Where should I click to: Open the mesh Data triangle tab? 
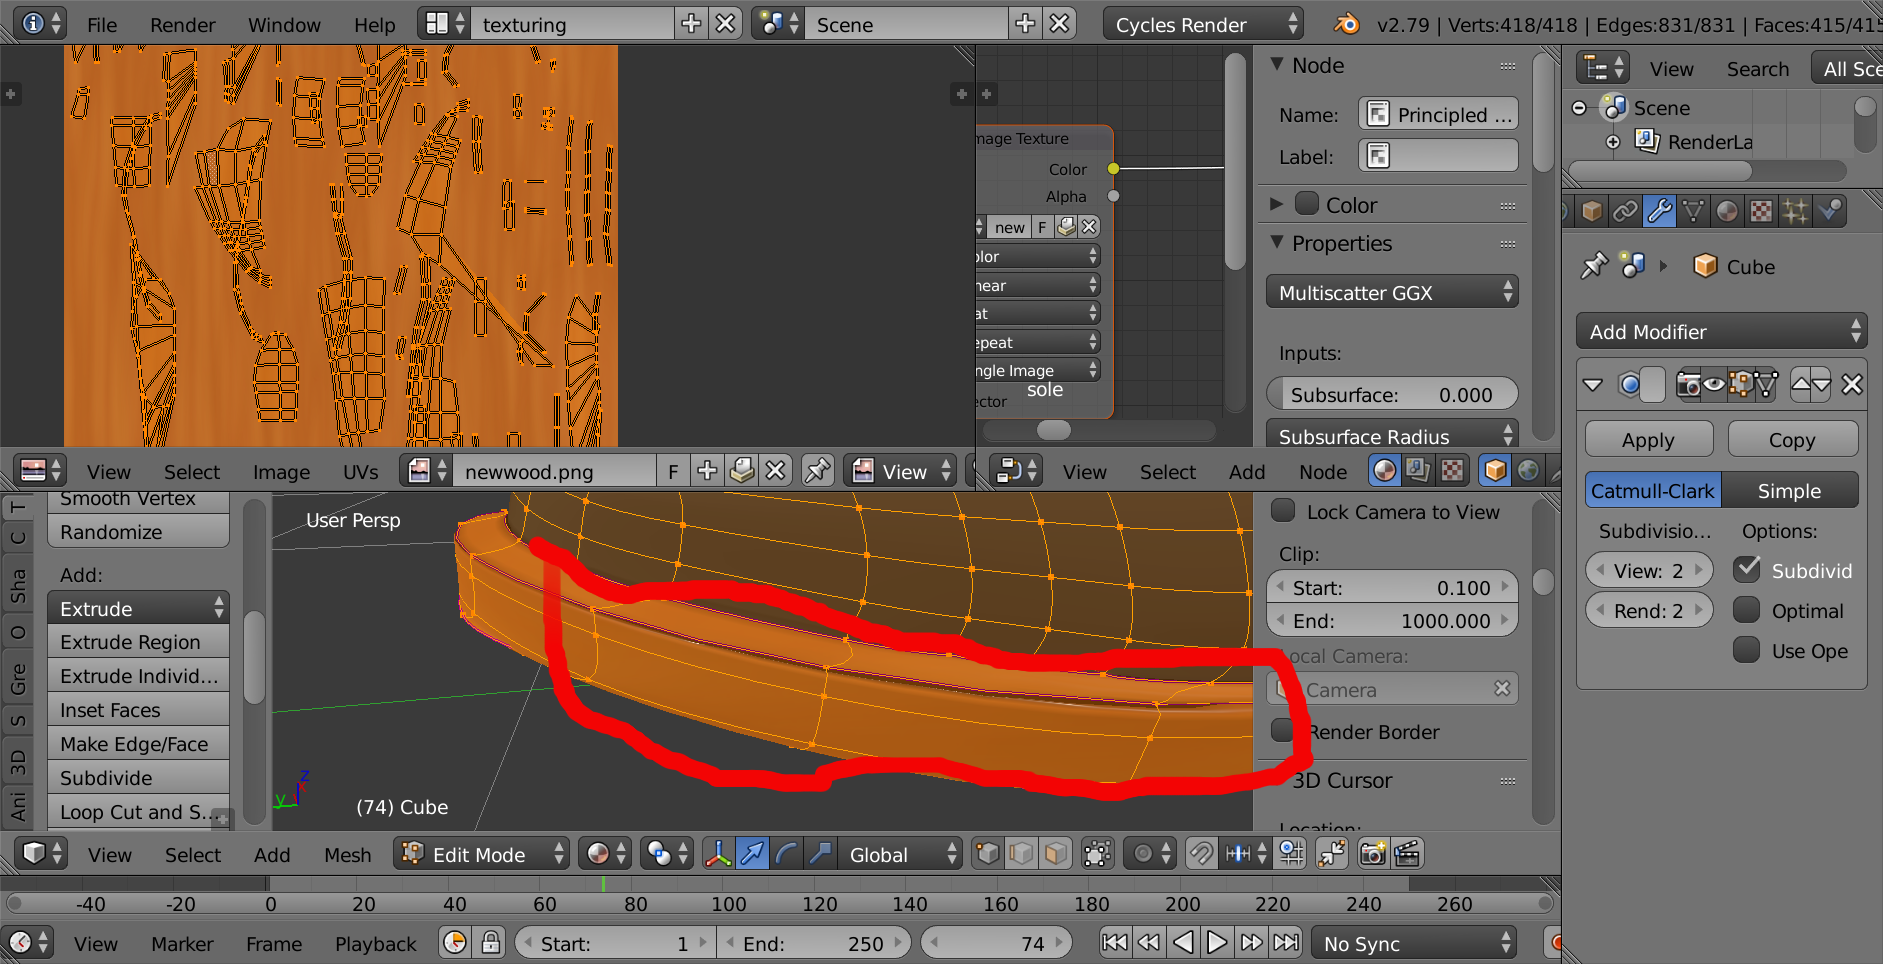(1693, 211)
